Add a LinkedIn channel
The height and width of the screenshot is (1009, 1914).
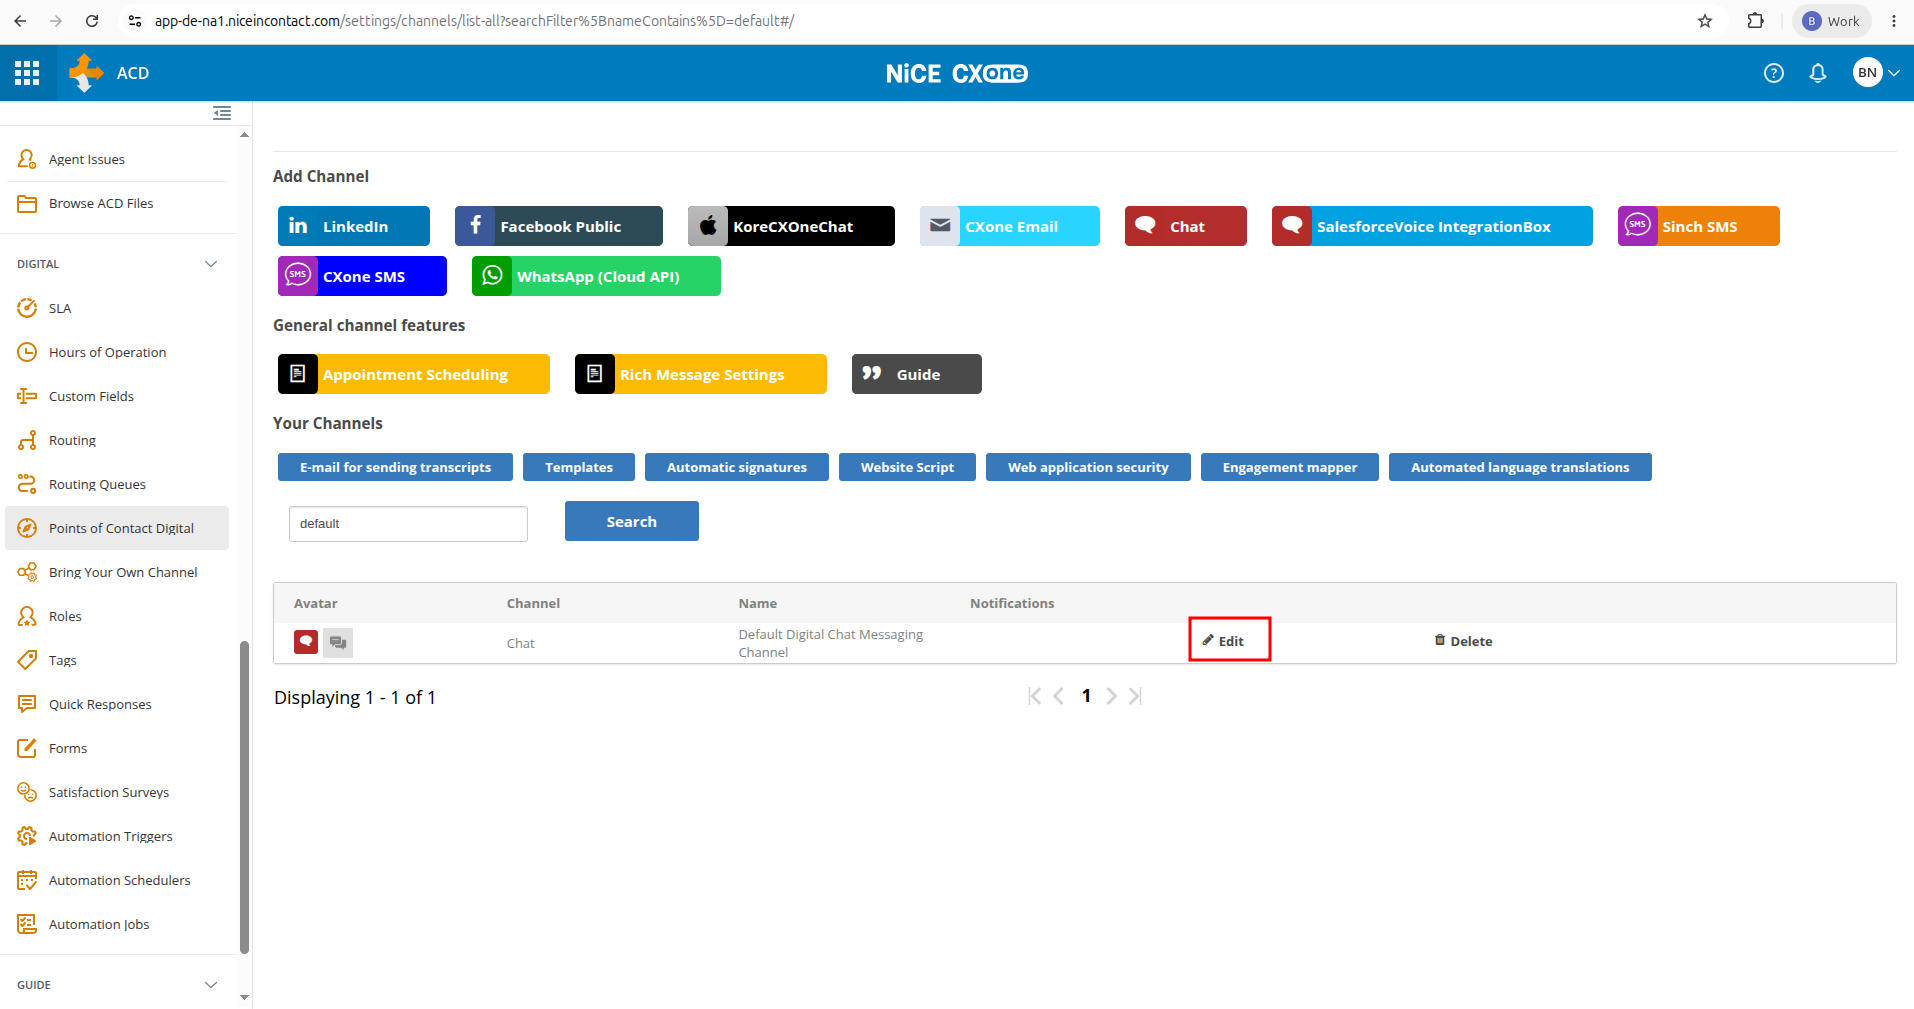coord(354,226)
